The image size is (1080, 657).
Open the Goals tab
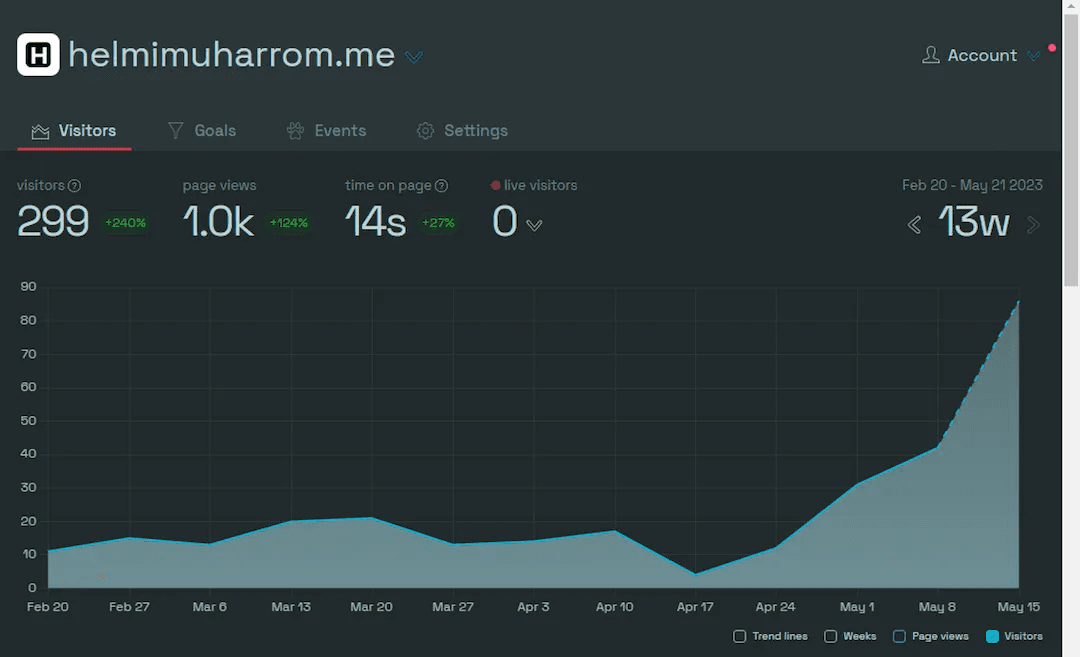[202, 131]
